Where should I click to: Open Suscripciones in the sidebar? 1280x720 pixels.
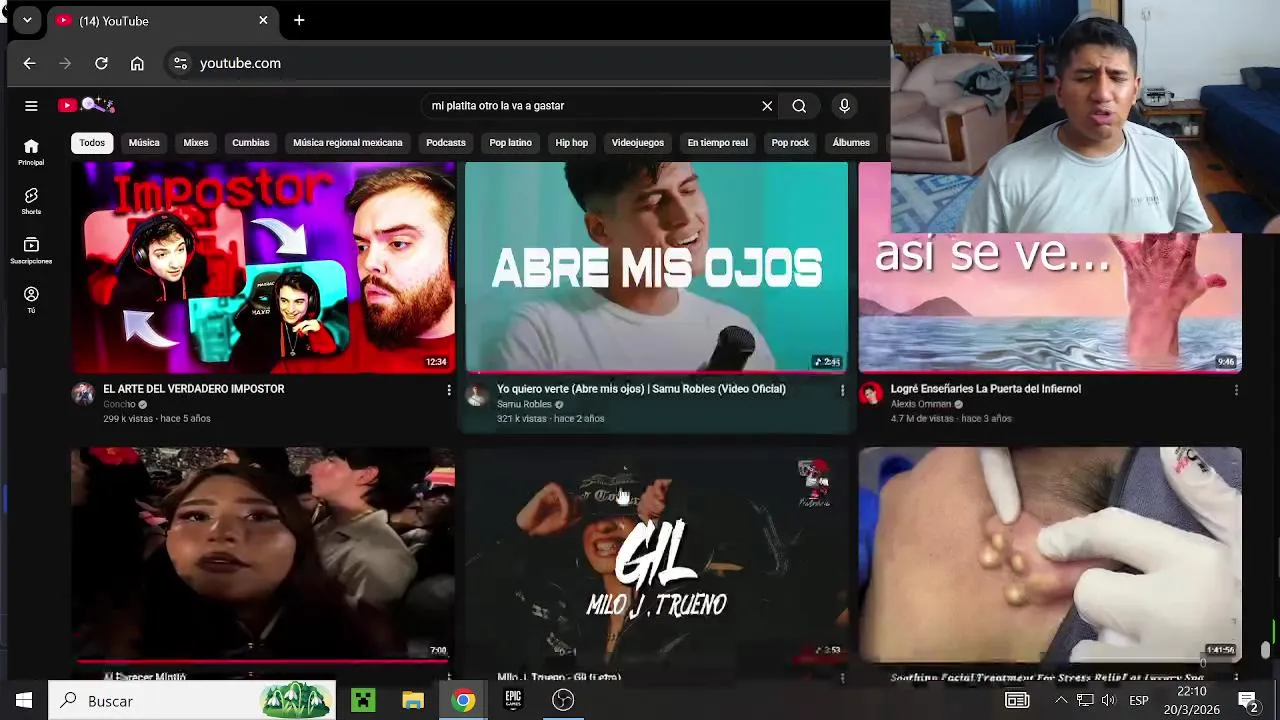[x=31, y=251]
